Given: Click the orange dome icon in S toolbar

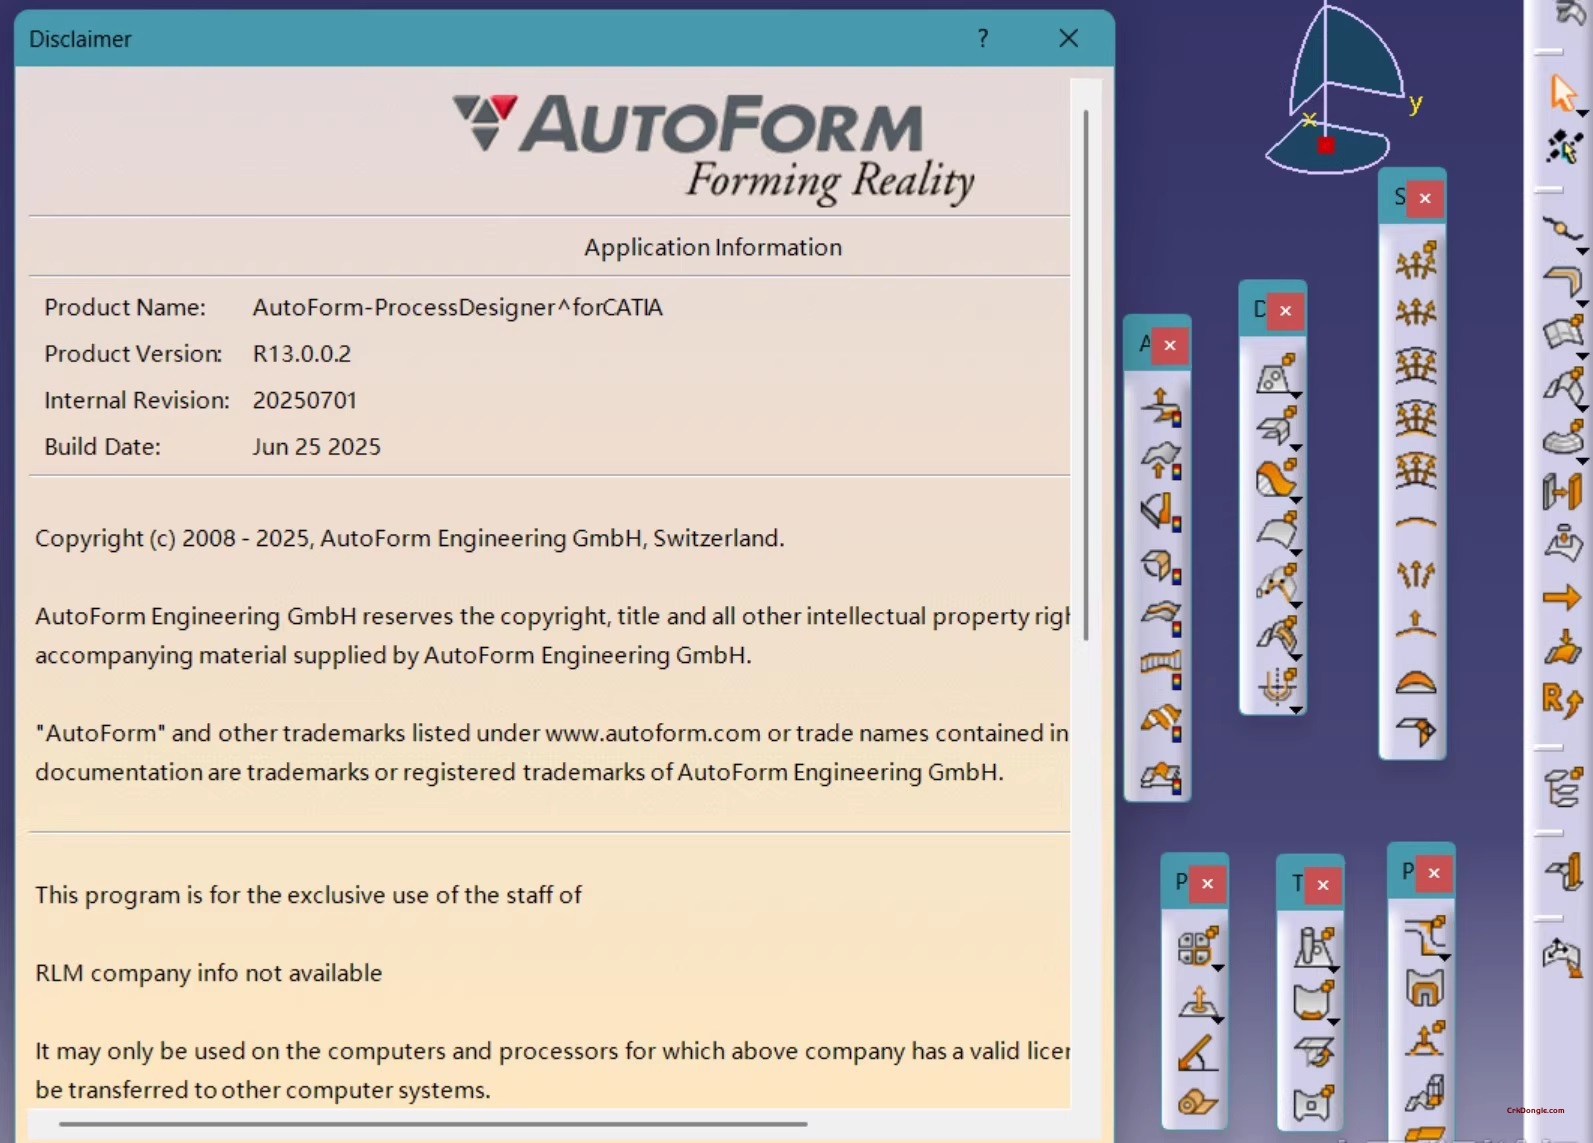Looking at the screenshot, I should tap(1416, 681).
